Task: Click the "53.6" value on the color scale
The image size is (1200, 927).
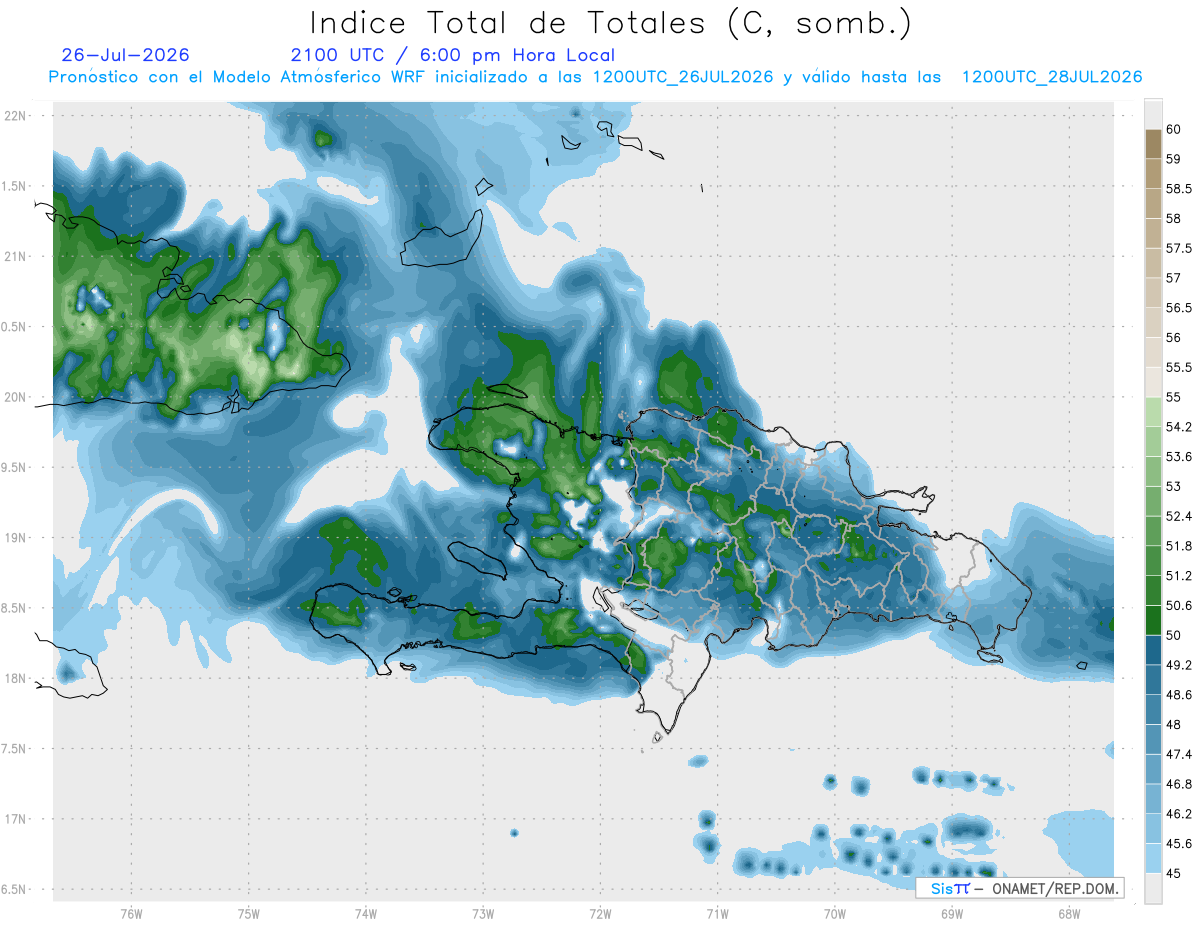Action: 1178,457
